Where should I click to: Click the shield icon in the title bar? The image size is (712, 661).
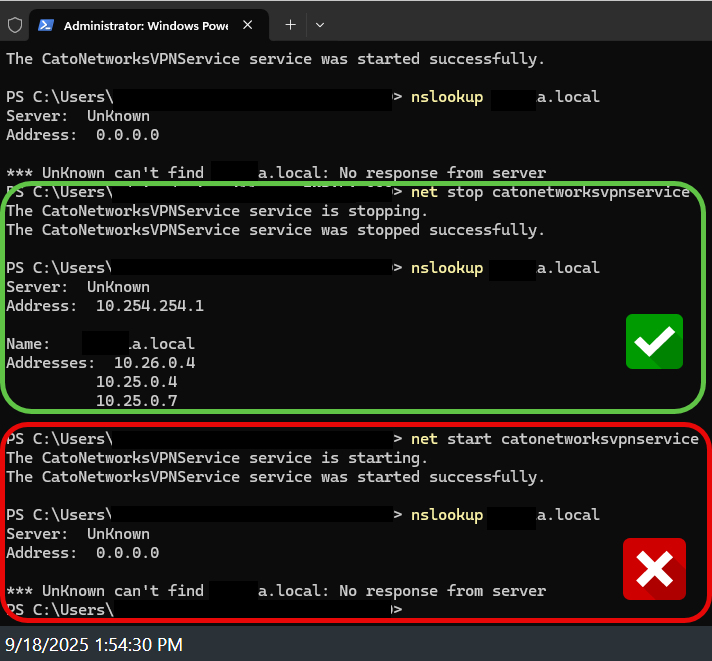click(14, 24)
